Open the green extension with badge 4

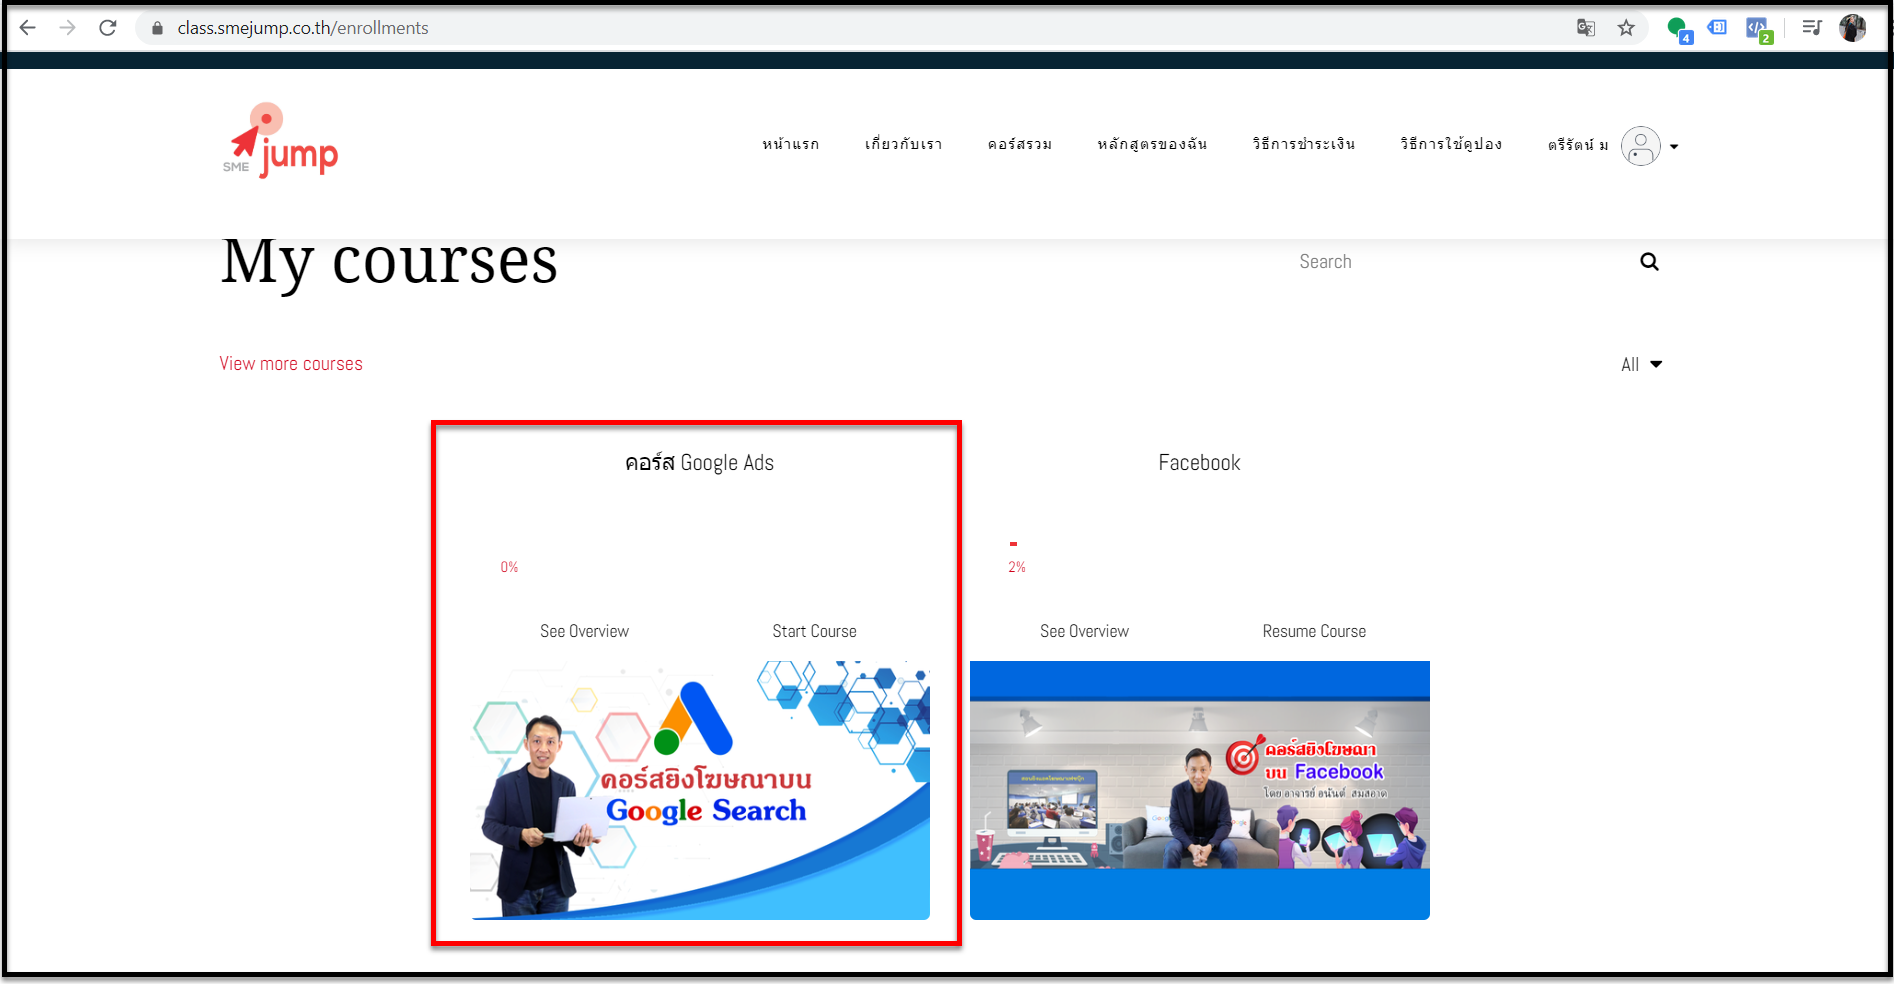click(1679, 30)
